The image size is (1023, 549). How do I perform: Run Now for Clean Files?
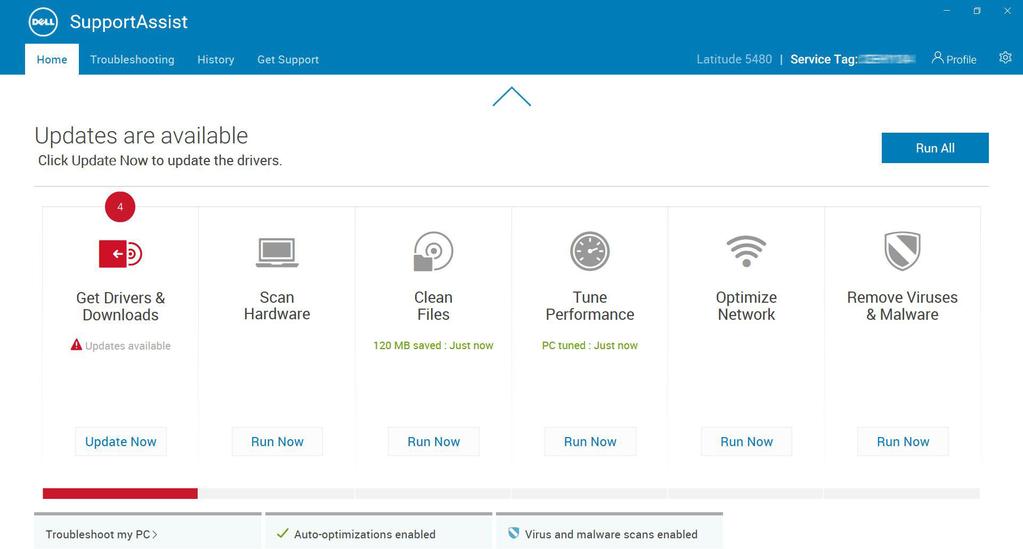tap(434, 441)
